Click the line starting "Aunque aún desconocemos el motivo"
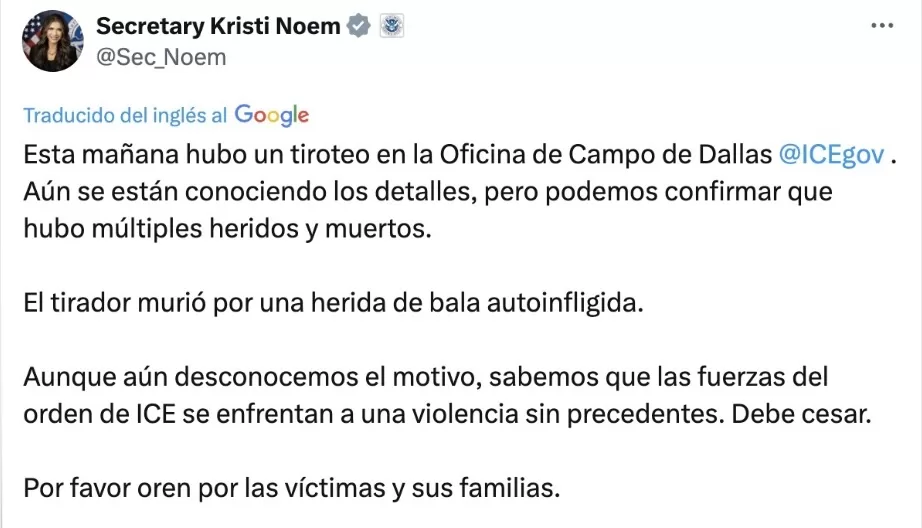 click(x=426, y=379)
